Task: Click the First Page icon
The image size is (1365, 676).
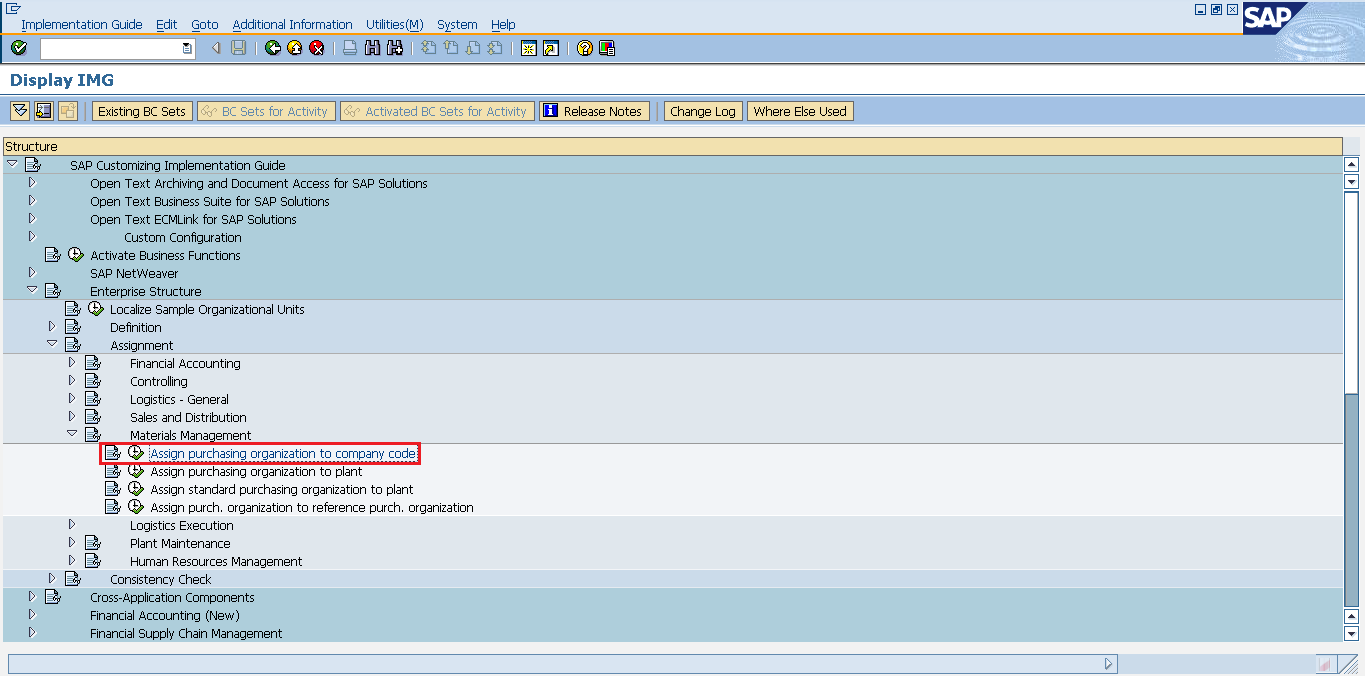Action: [x=429, y=48]
